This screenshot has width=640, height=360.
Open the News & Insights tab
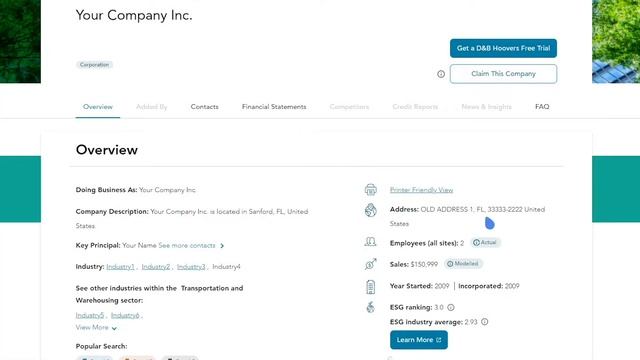point(487,107)
